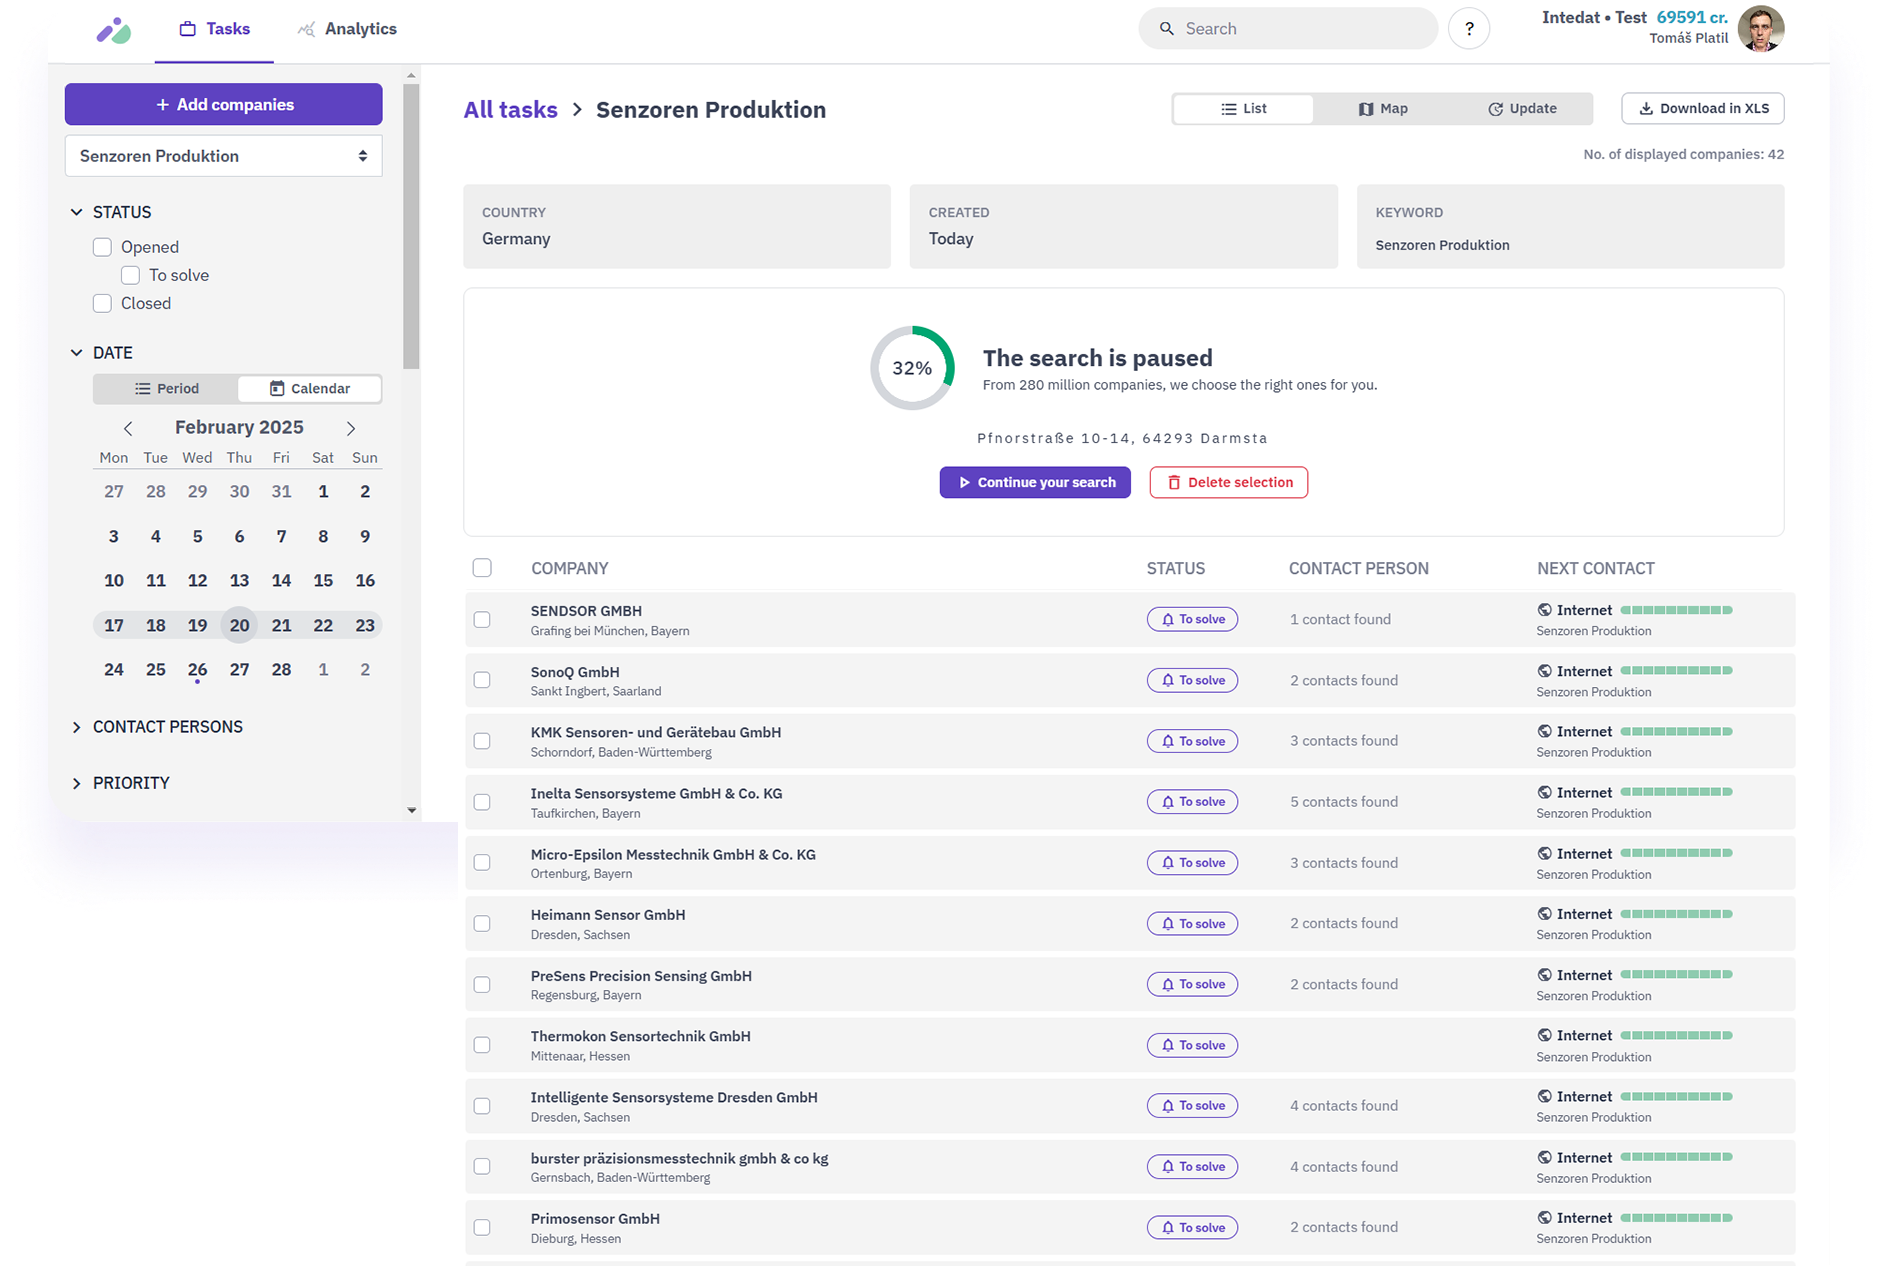
Task: Select the SENDSOR GMBH row checkbox
Action: coord(482,620)
